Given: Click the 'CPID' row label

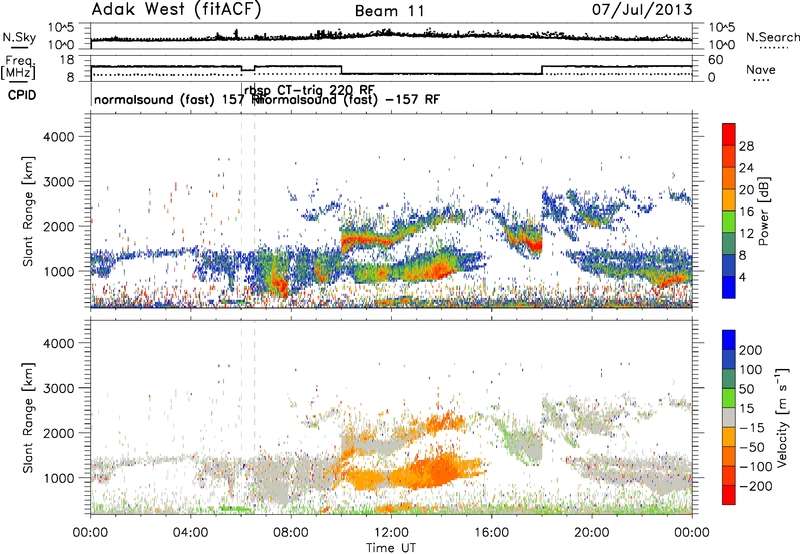Looking at the screenshot, I should 22,95.
